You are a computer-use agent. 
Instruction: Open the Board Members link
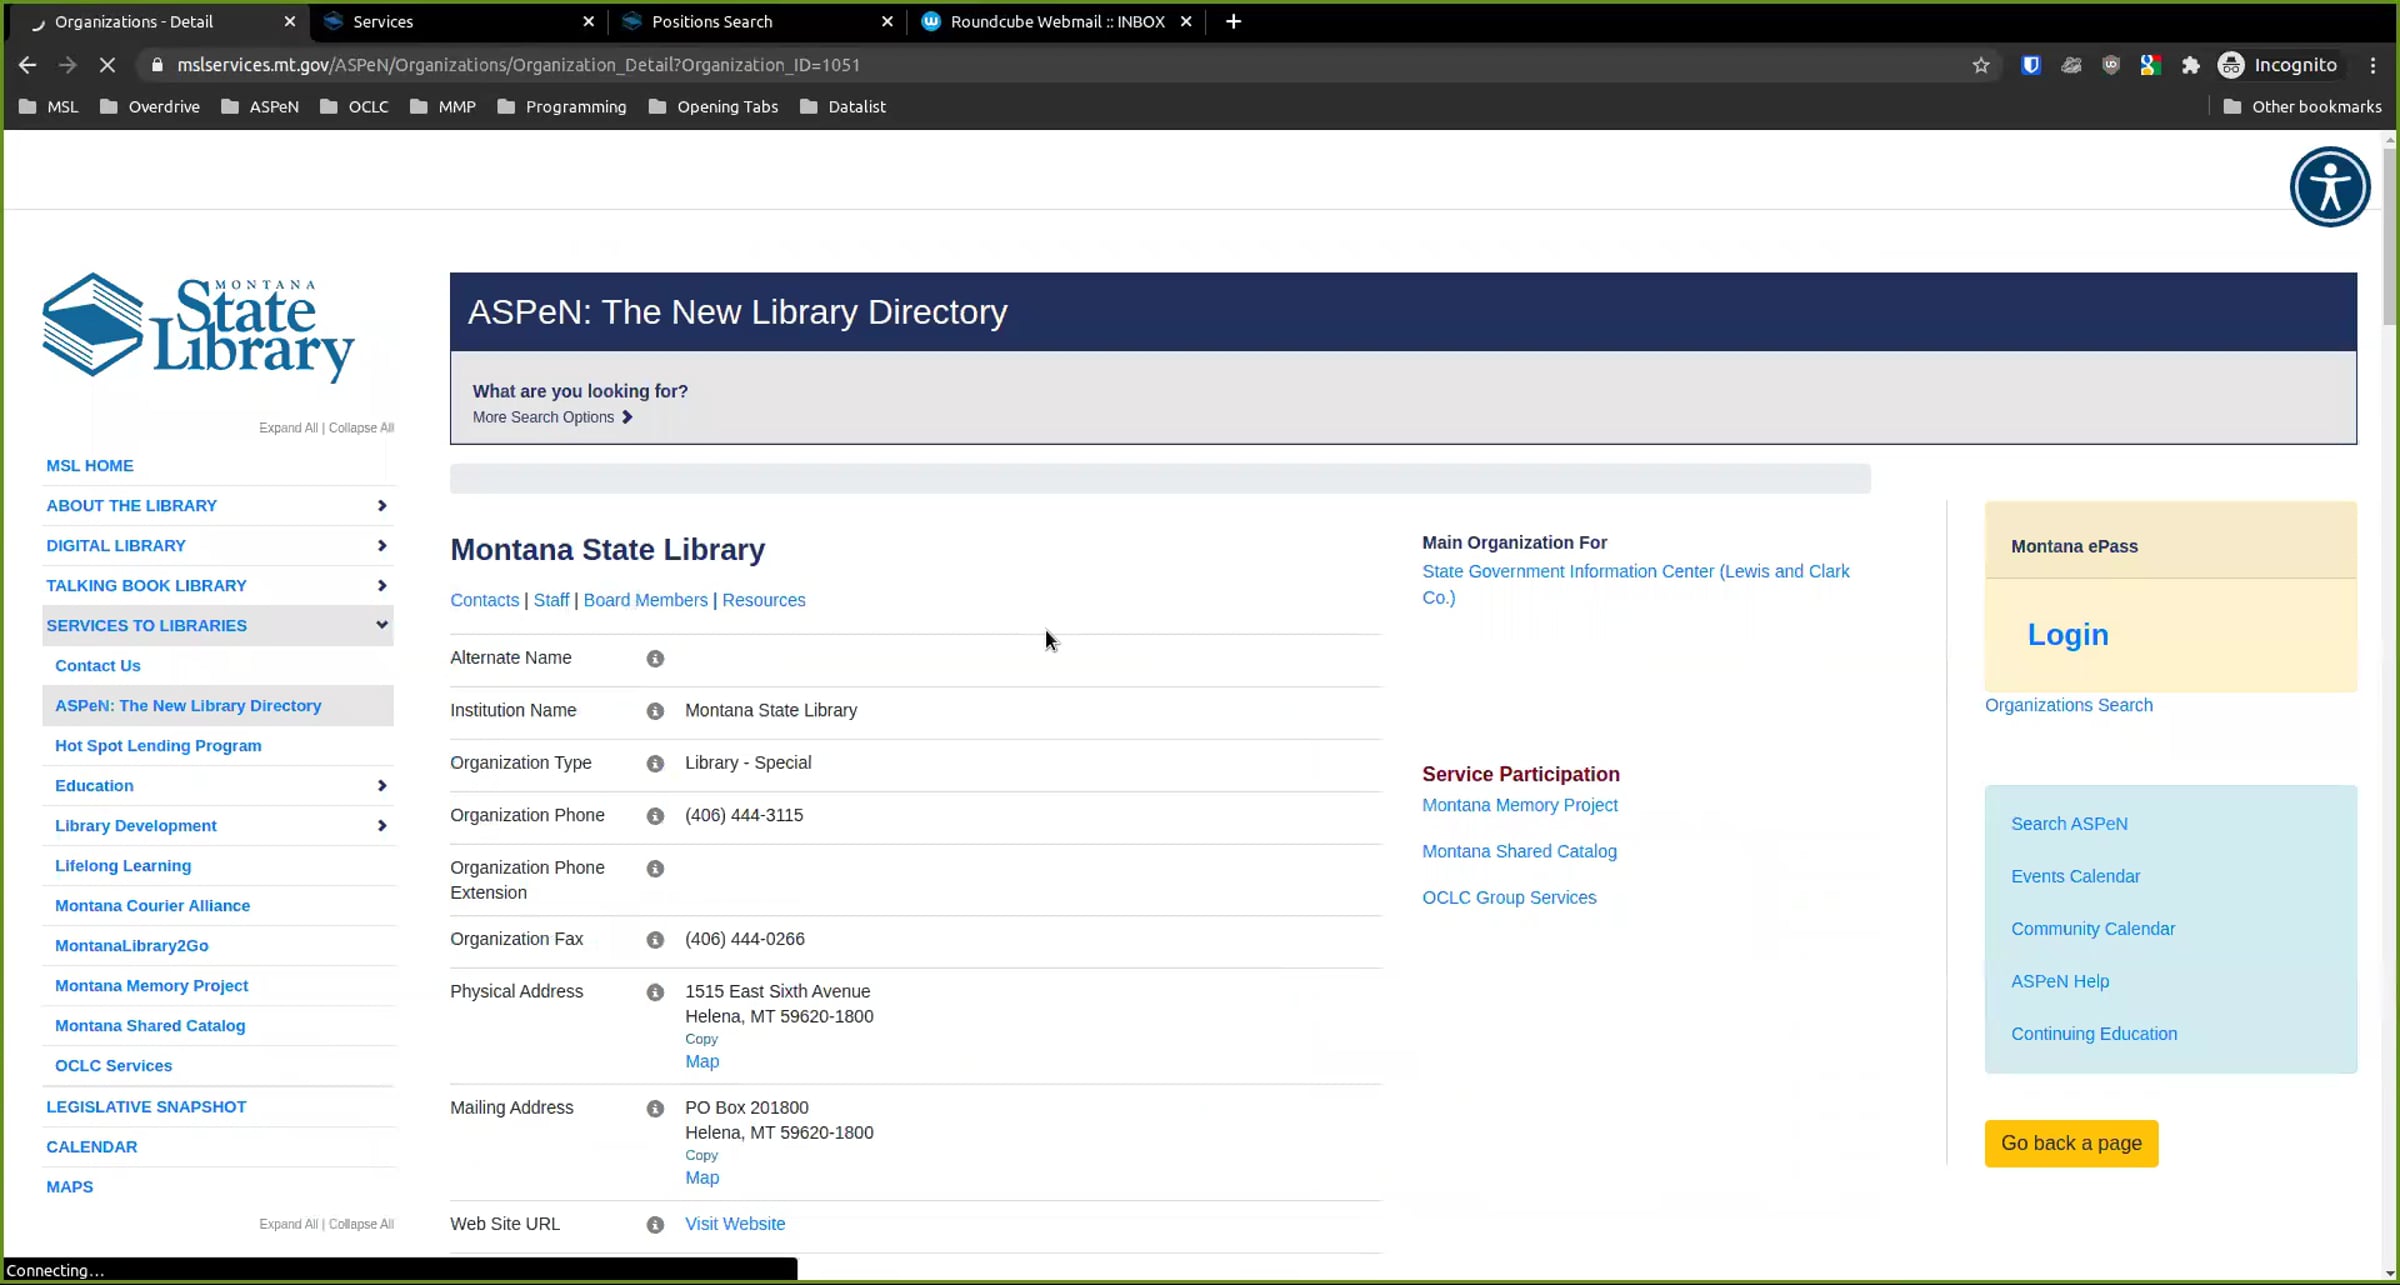click(645, 600)
